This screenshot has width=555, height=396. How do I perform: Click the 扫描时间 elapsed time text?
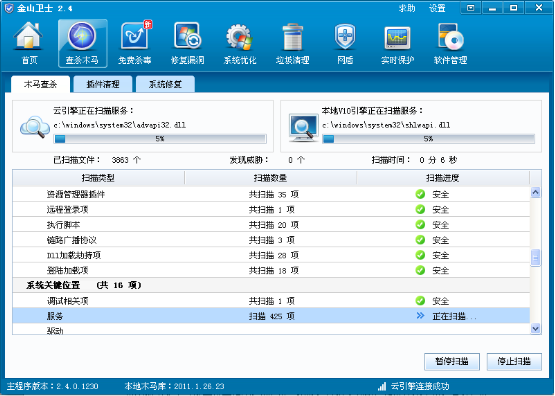tap(414, 160)
